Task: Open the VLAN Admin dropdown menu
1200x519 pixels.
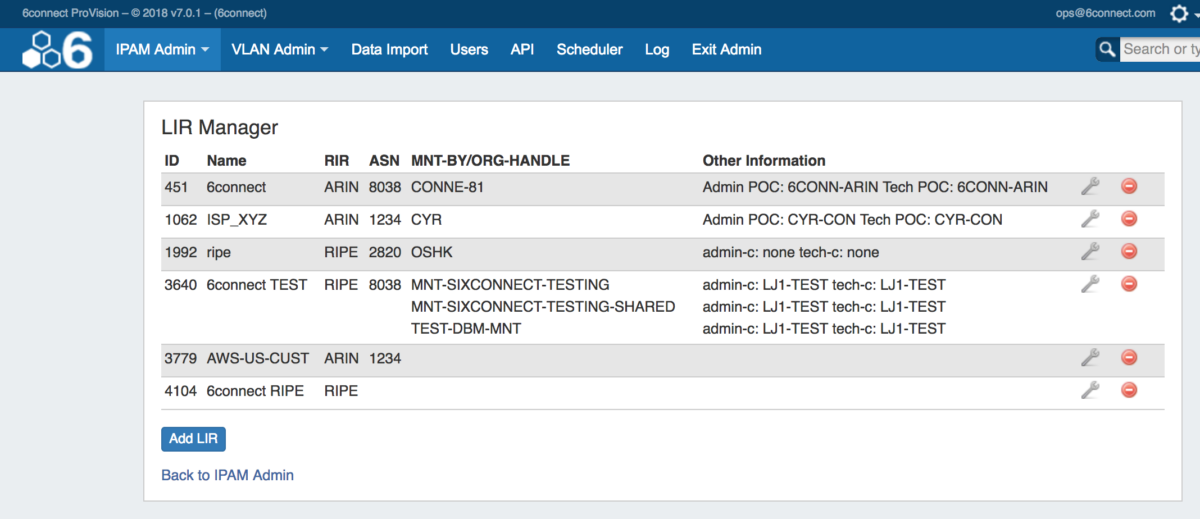Action: [279, 49]
